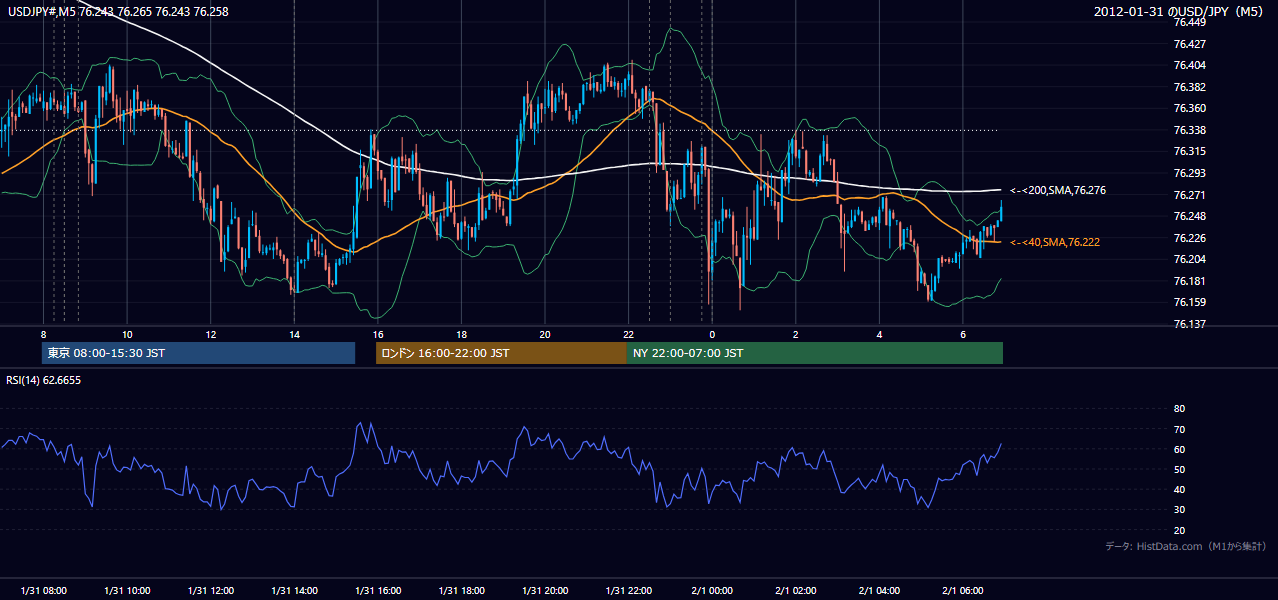Image resolution: width=1278 pixels, height=600 pixels.
Task: Click the 1/31 22:00 date label
Action: (628, 591)
